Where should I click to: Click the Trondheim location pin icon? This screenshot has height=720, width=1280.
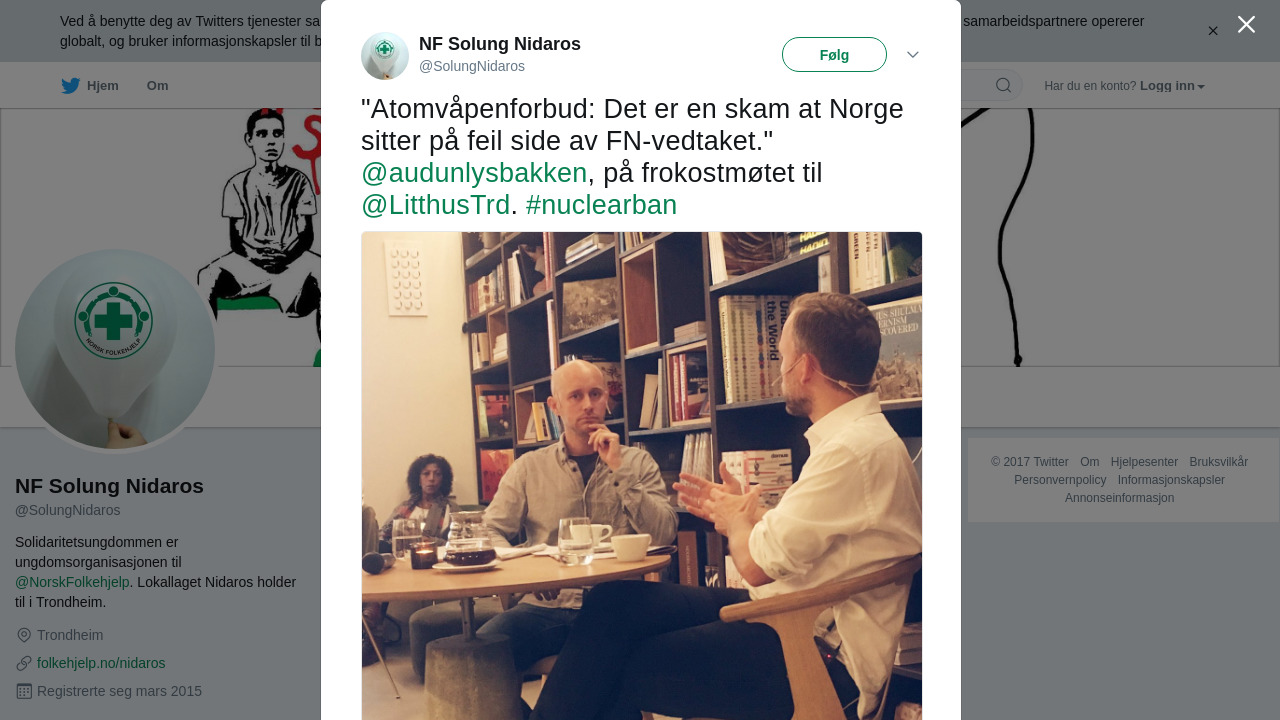pos(24,635)
